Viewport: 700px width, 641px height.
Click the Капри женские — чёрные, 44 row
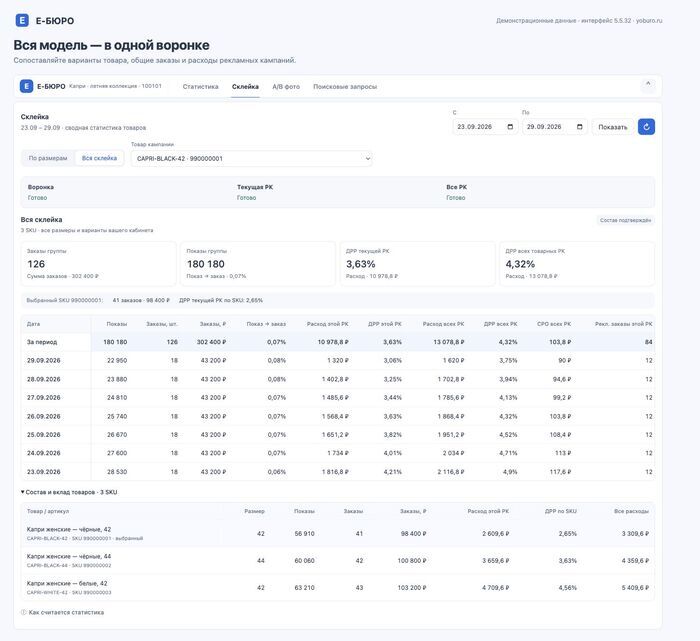tap(338, 561)
